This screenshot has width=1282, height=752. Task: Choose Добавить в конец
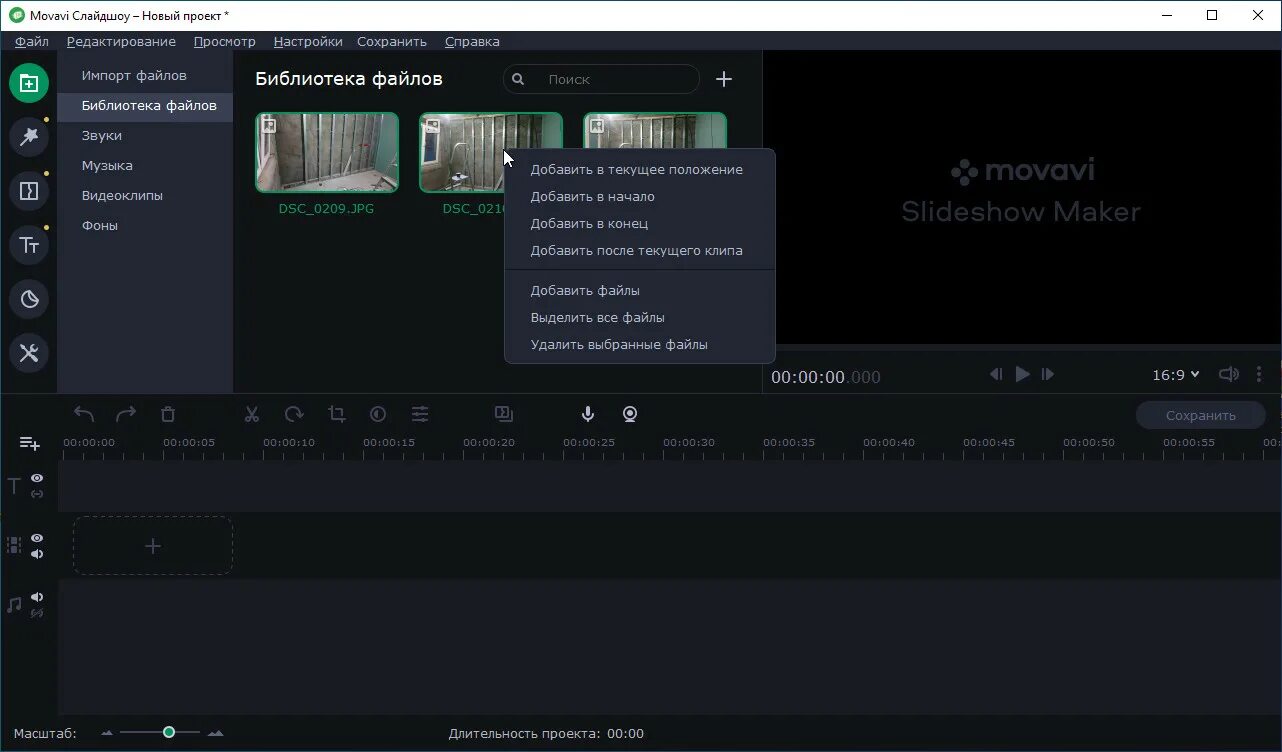pos(640,223)
